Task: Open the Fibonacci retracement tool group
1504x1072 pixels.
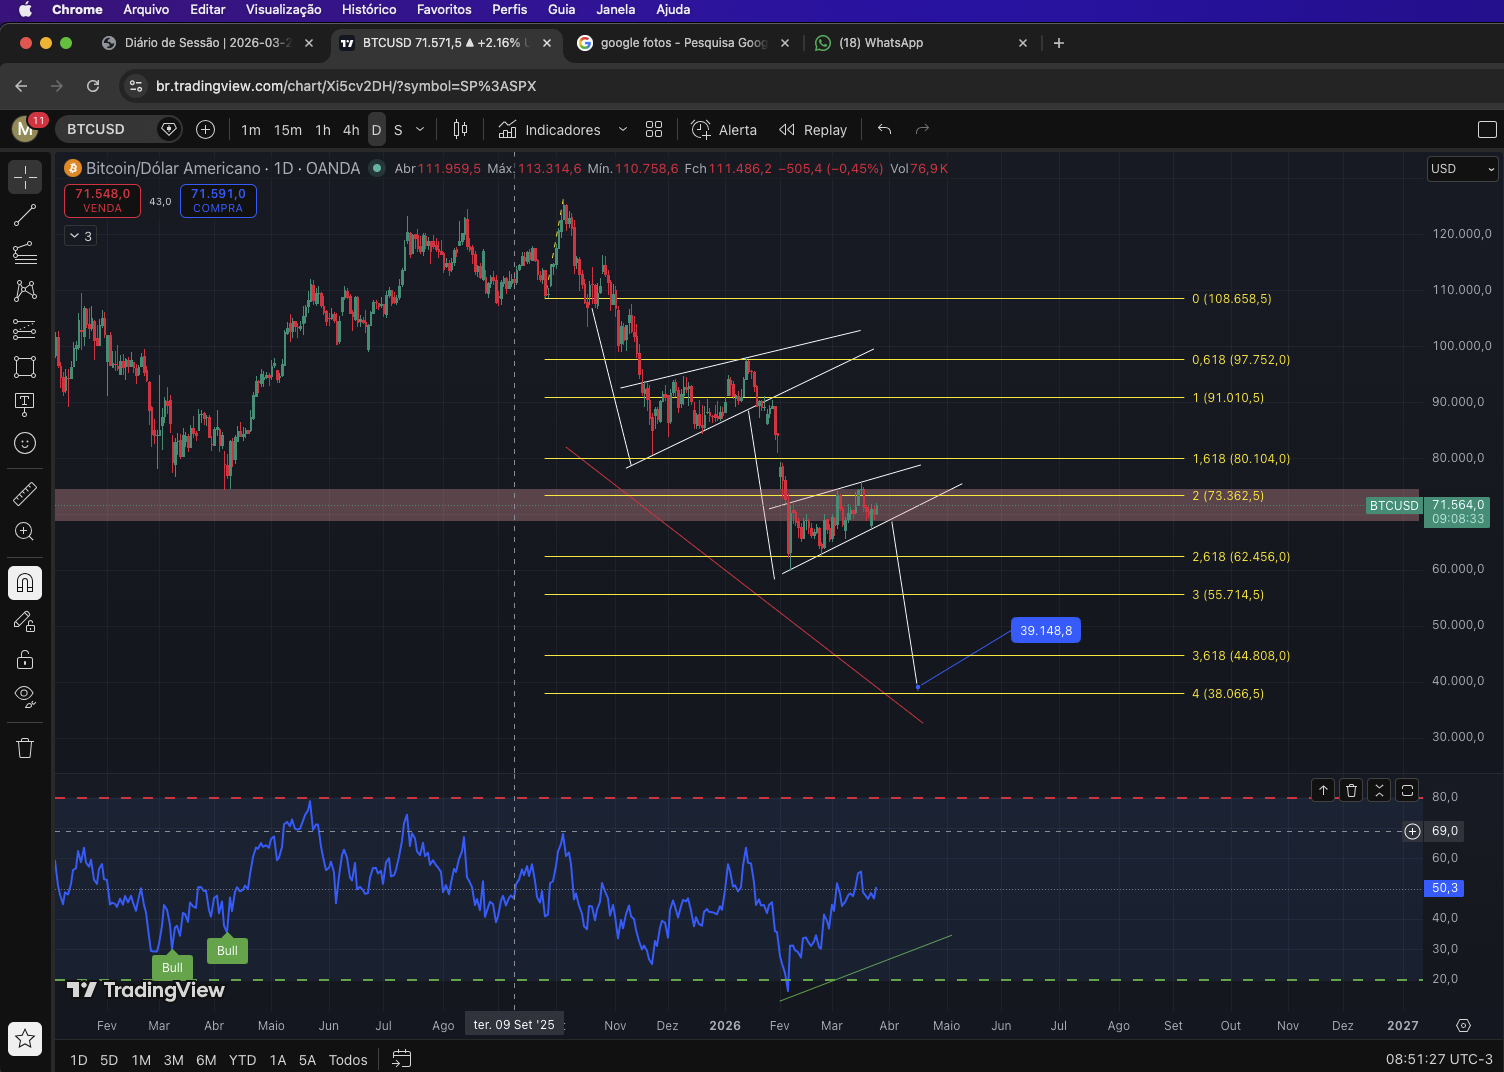Action: click(x=25, y=253)
